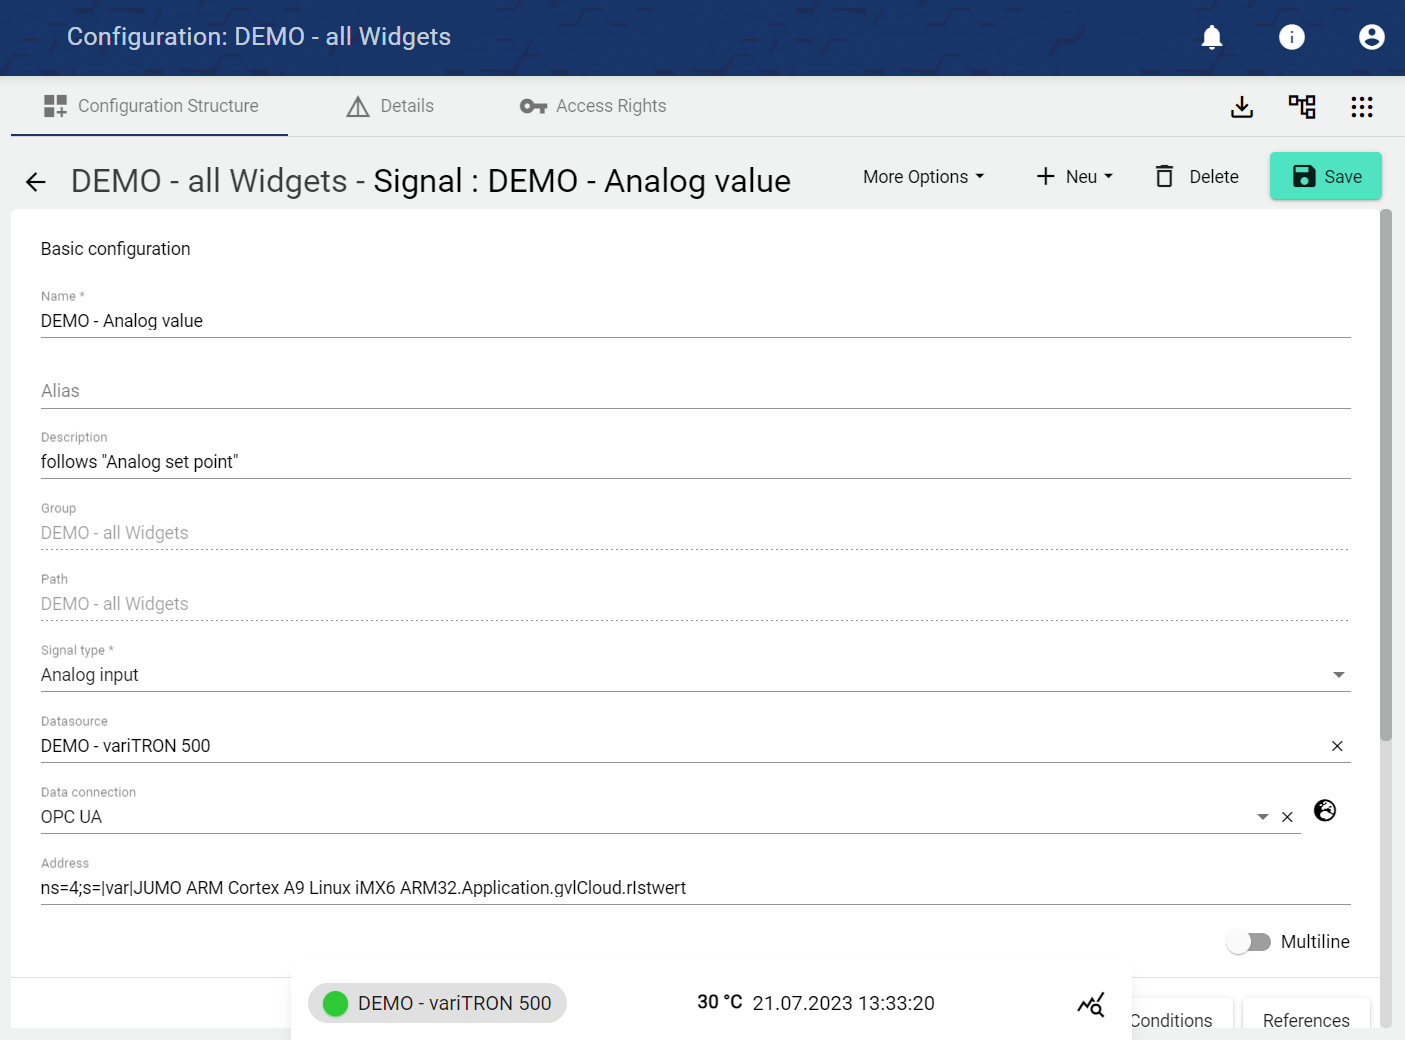Toggle the Multiline switch
The width and height of the screenshot is (1405, 1040).
click(1248, 942)
